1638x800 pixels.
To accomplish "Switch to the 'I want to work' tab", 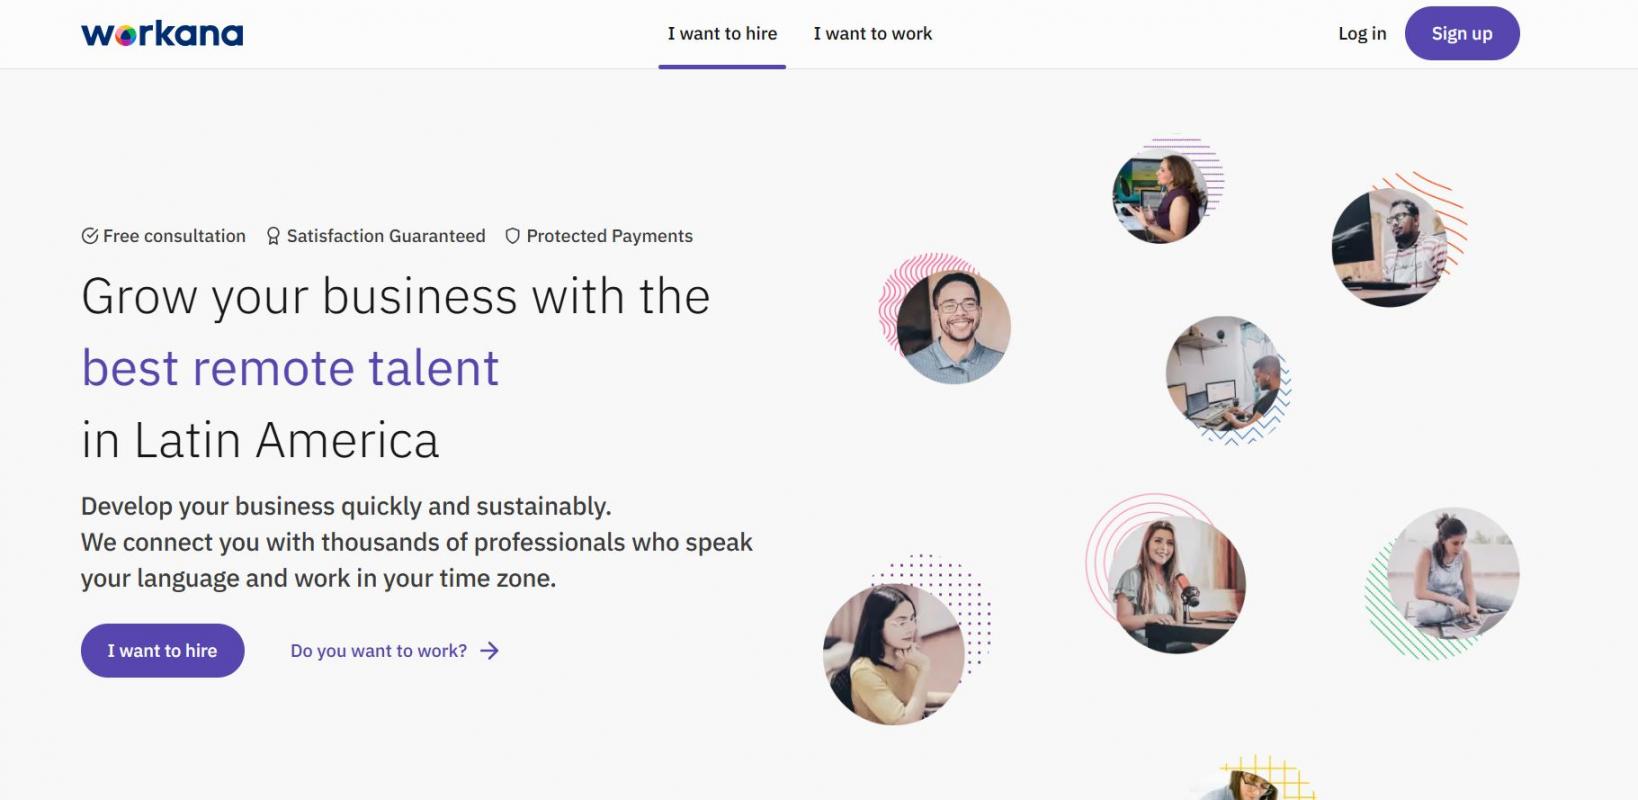I will coord(872,34).
